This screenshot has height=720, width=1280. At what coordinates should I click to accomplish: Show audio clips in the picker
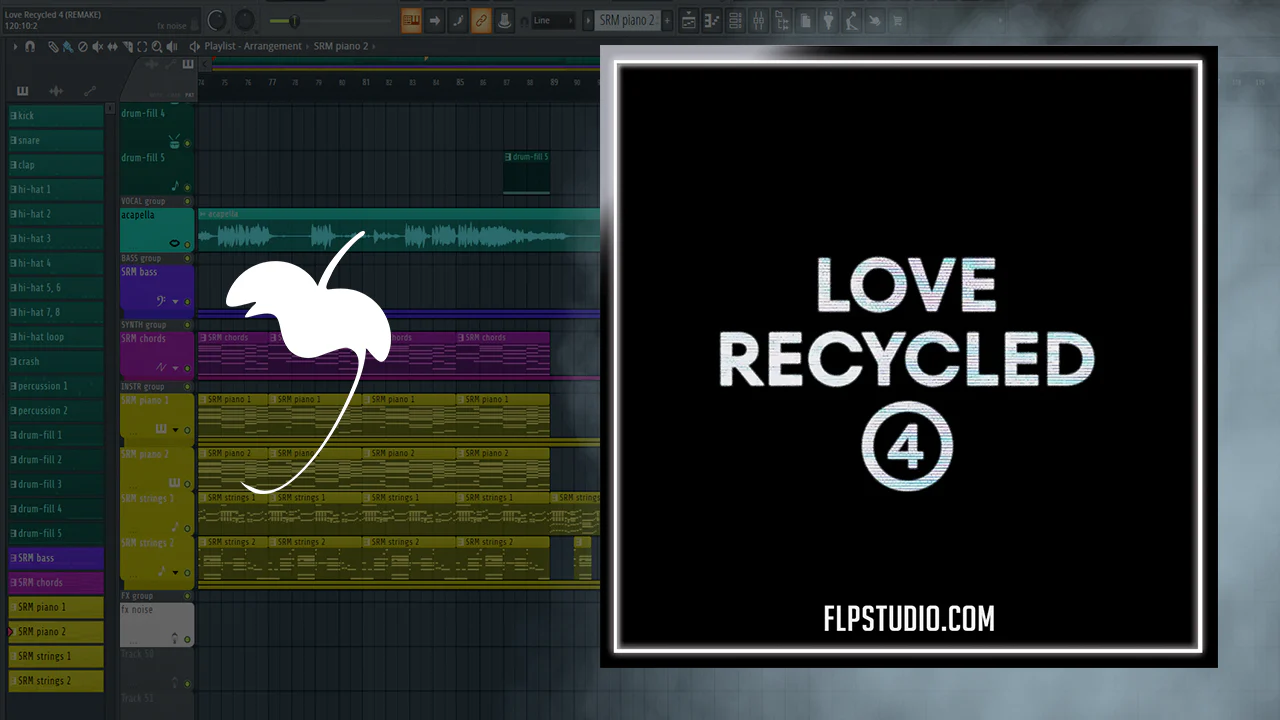pyautogui.click(x=56, y=91)
